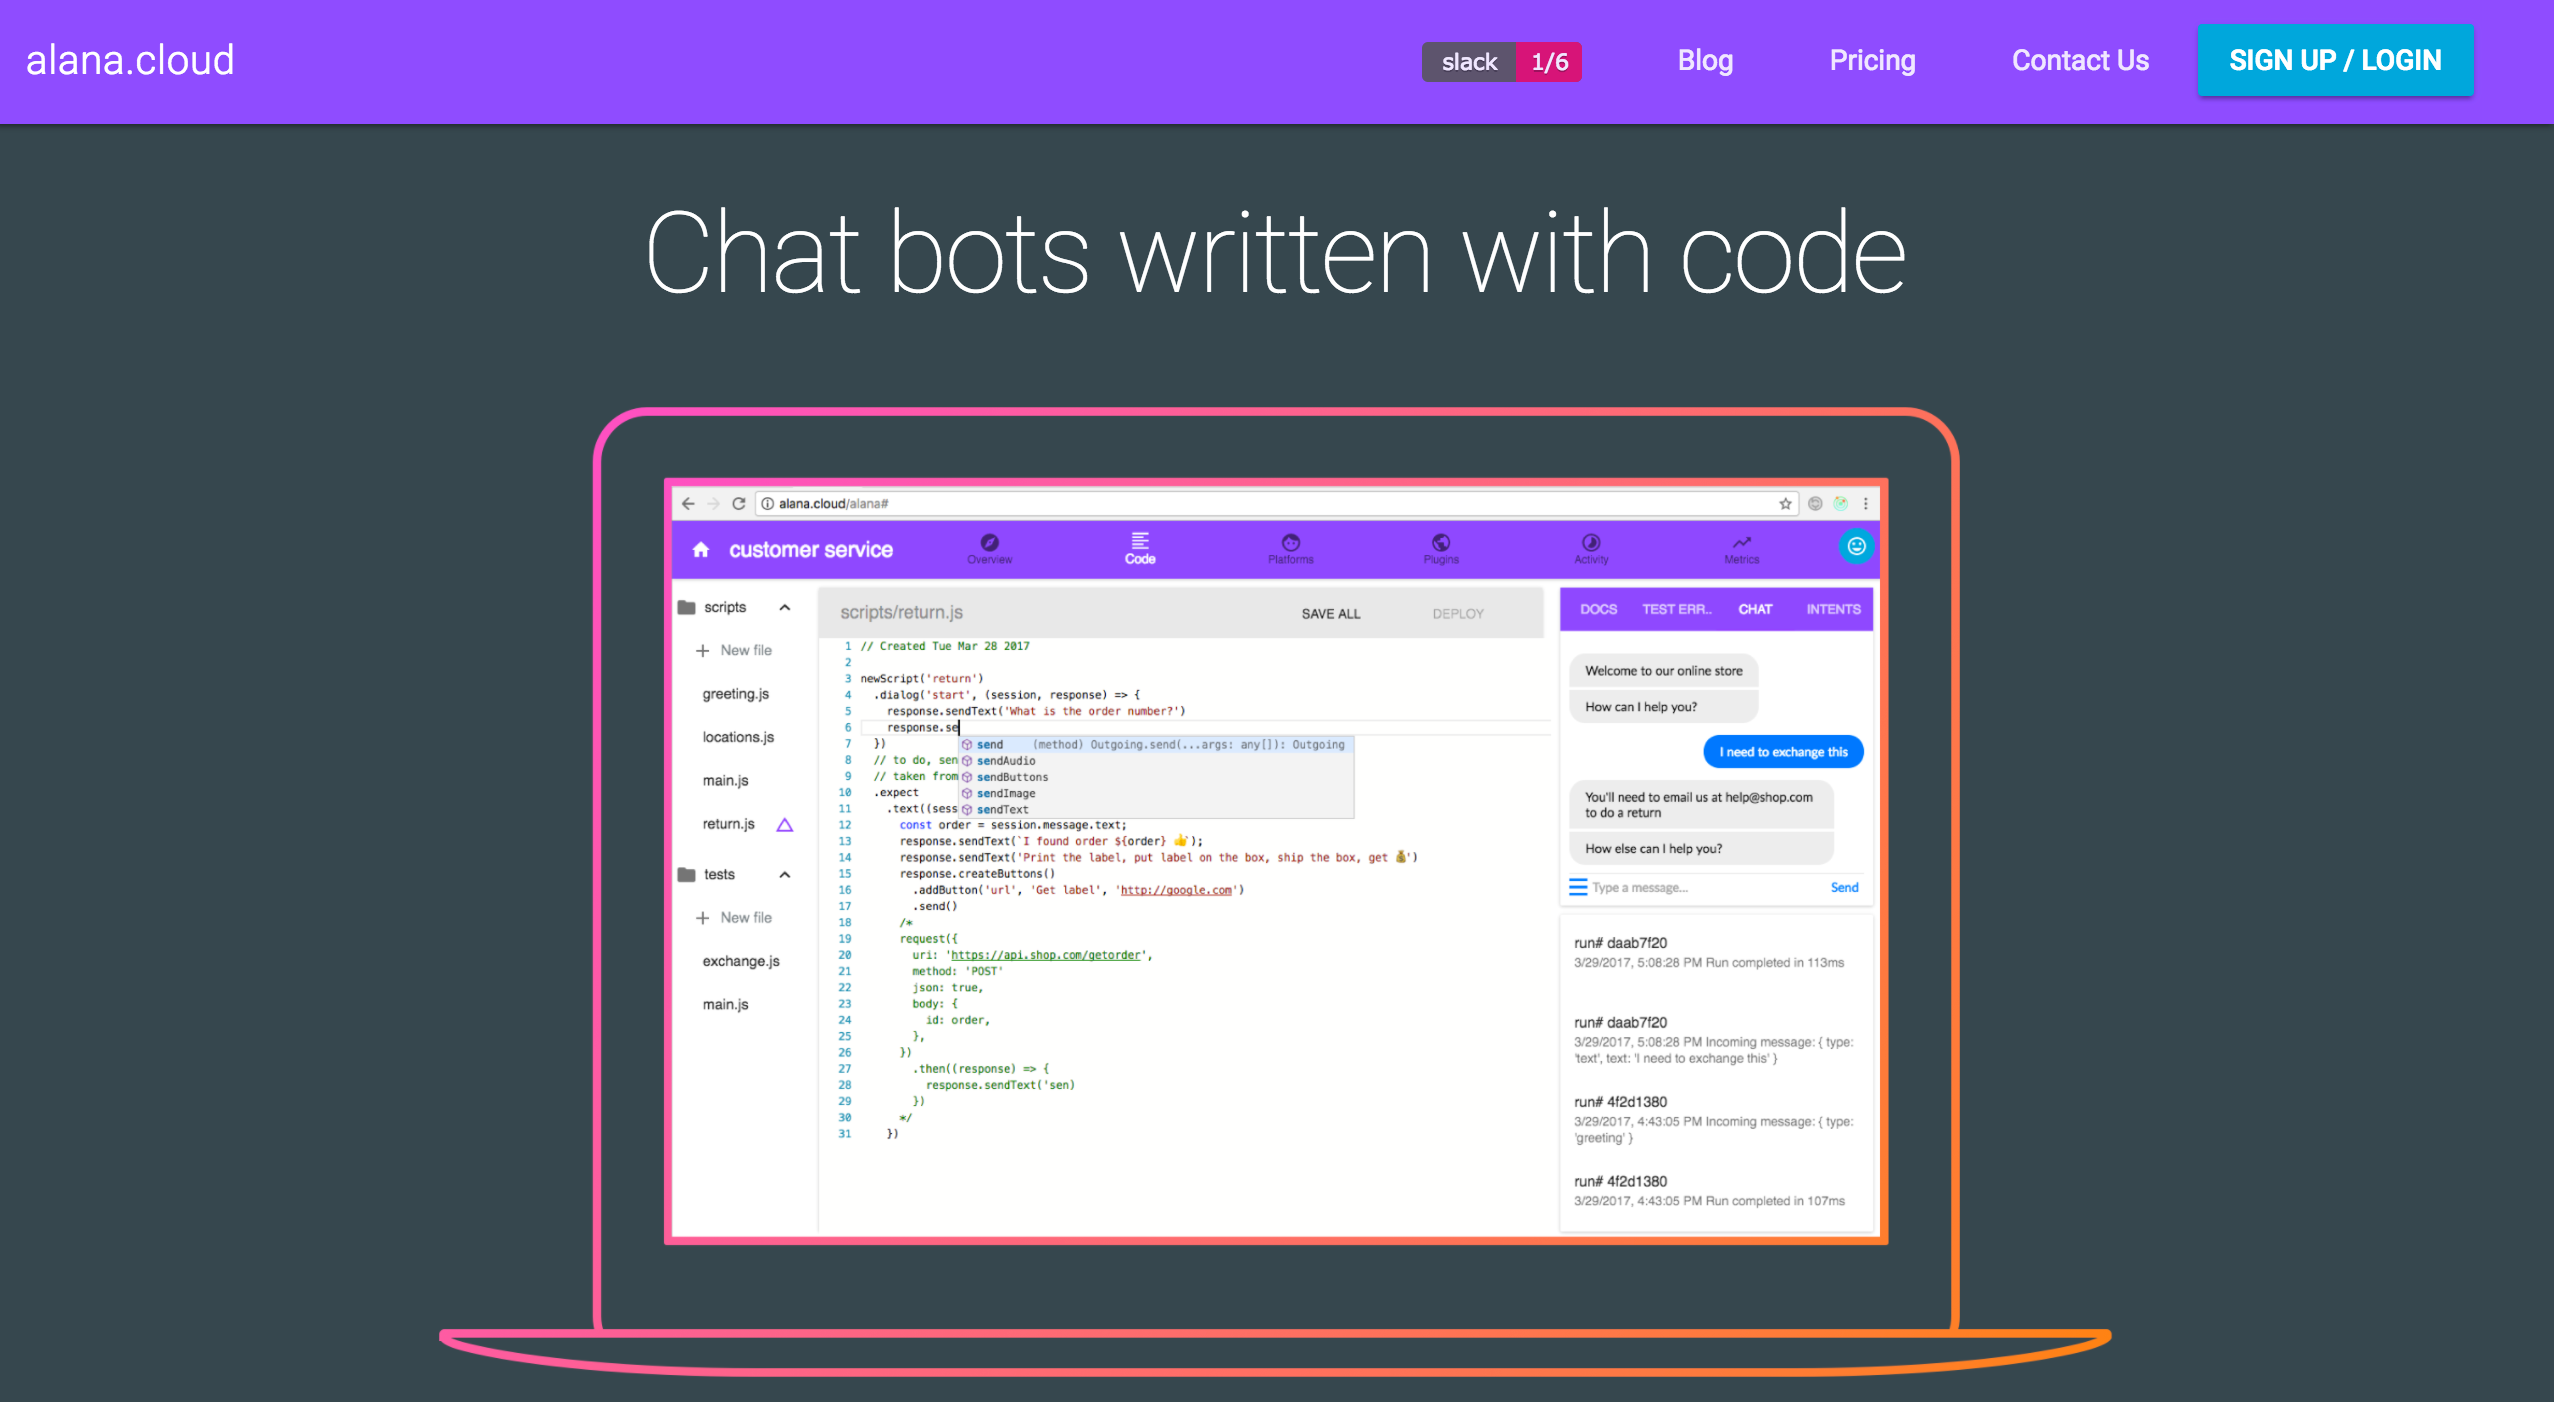Screen dimensions: 2554x1402
Task: Open greeting.js in the scripts folder
Action: pos(735,694)
